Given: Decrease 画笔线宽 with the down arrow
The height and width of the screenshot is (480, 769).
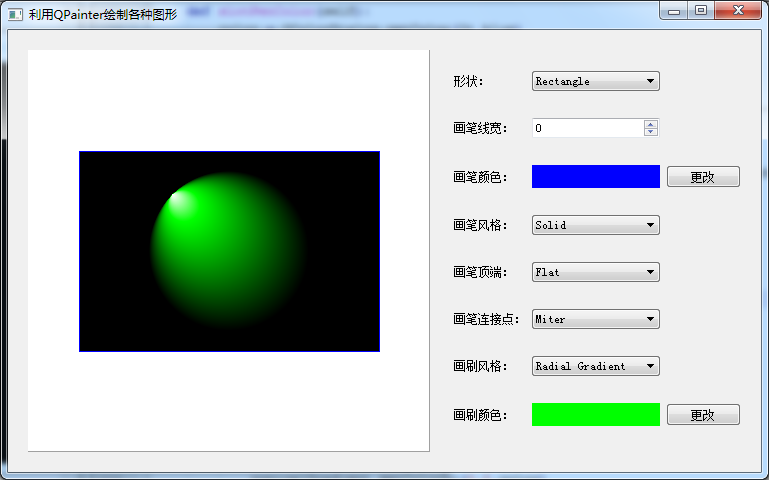Looking at the screenshot, I should tap(651, 132).
